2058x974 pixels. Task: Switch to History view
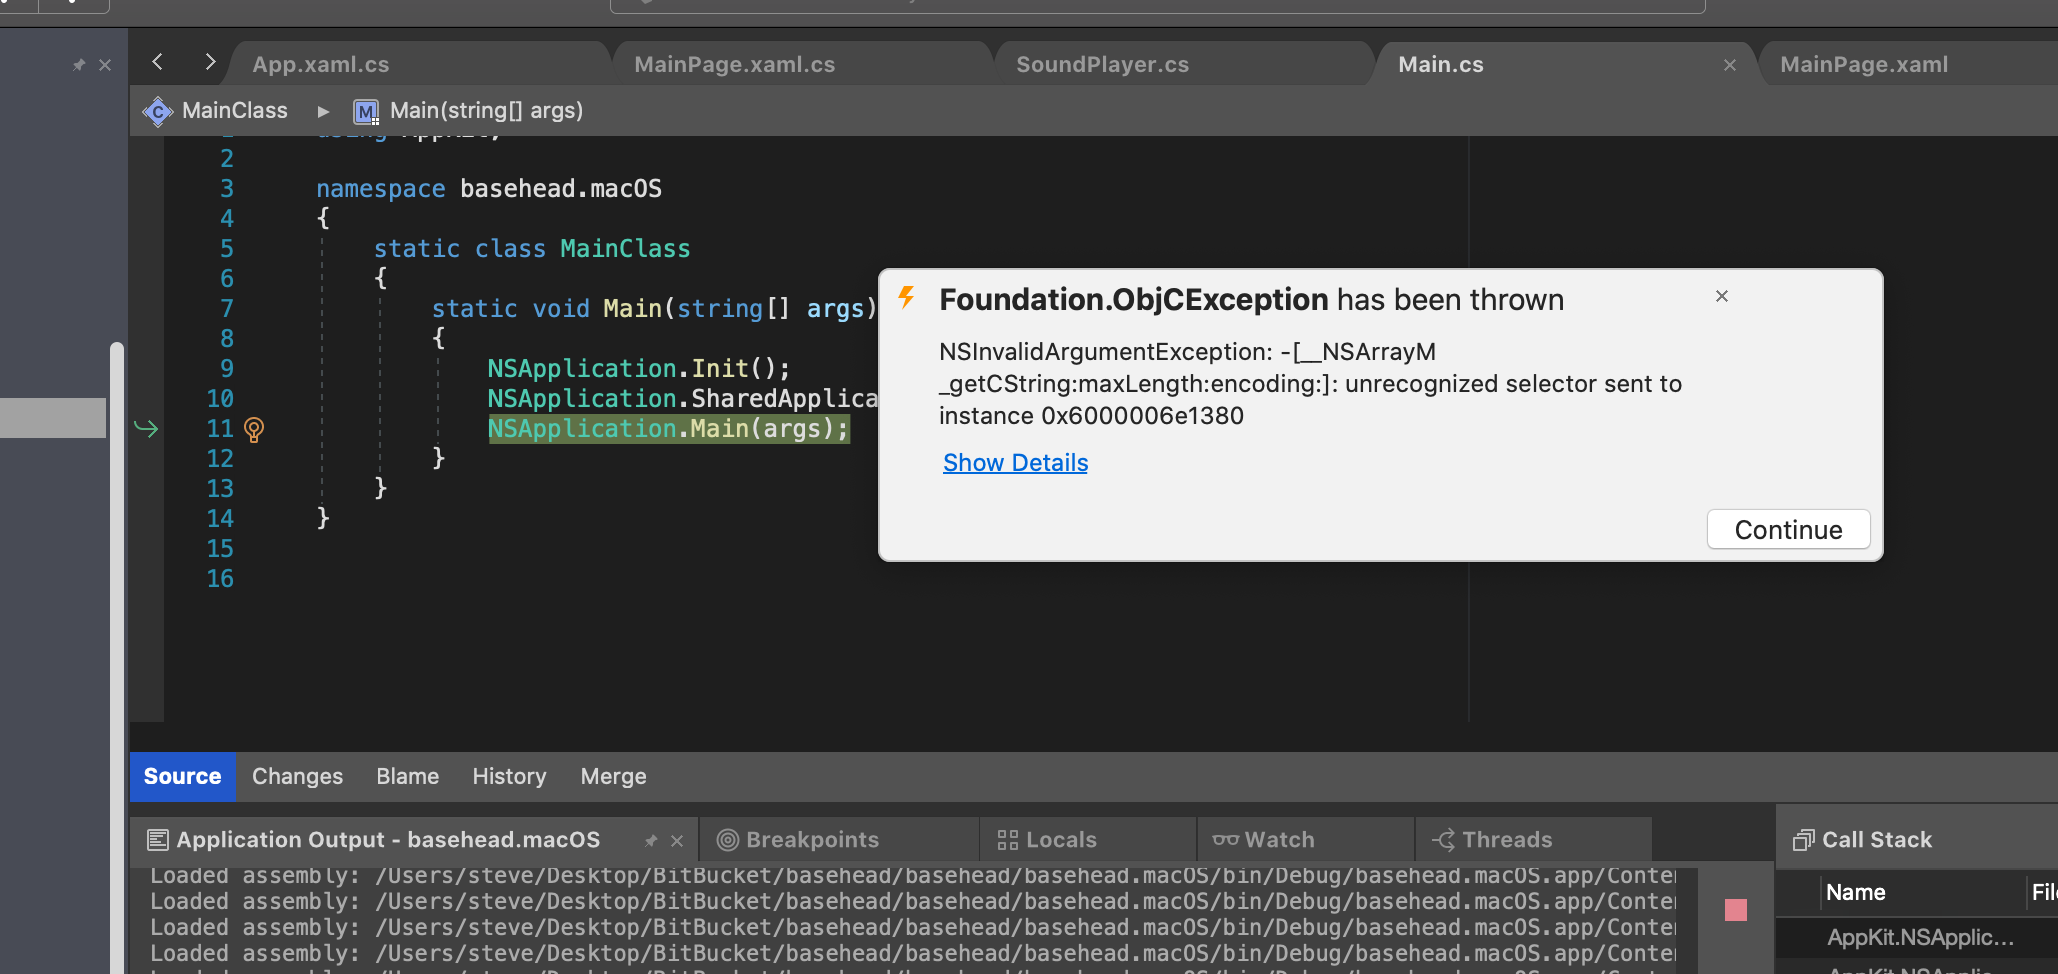click(x=509, y=777)
